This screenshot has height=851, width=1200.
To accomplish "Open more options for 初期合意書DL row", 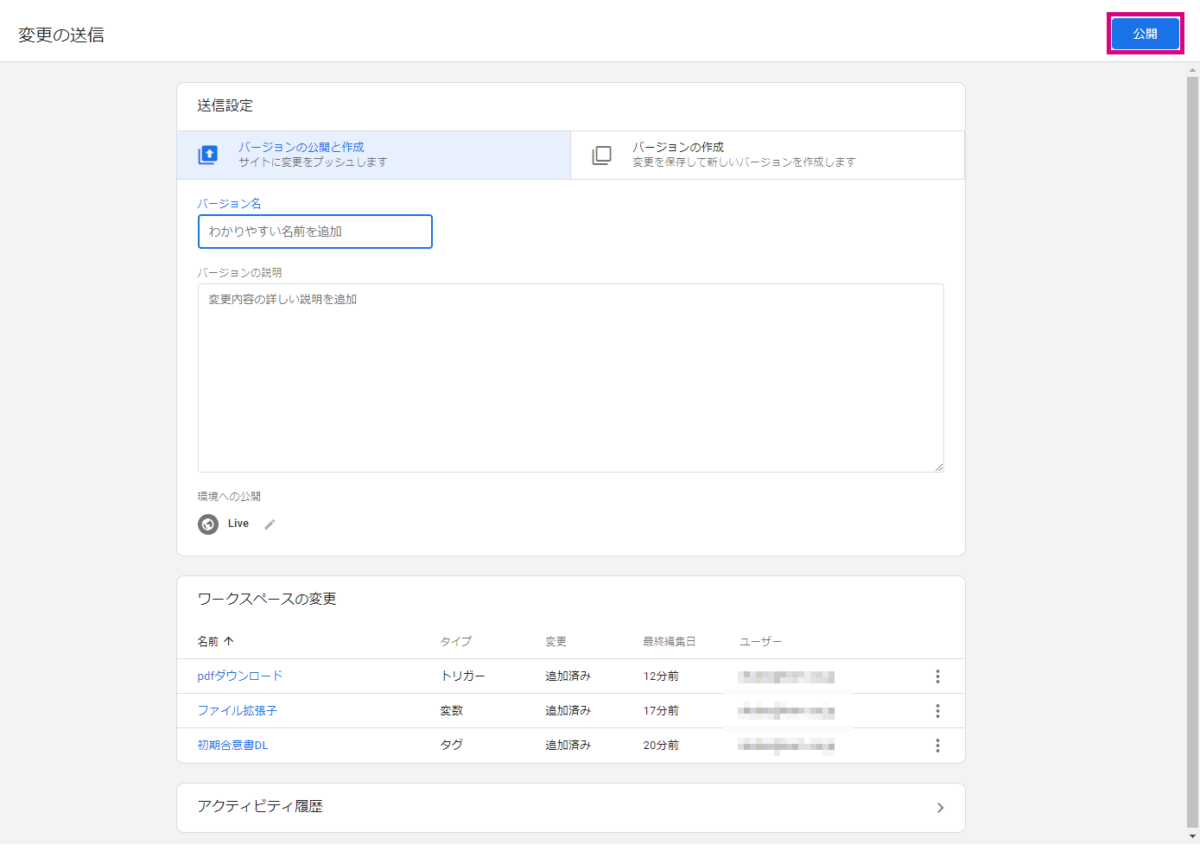I will pyautogui.click(x=938, y=745).
